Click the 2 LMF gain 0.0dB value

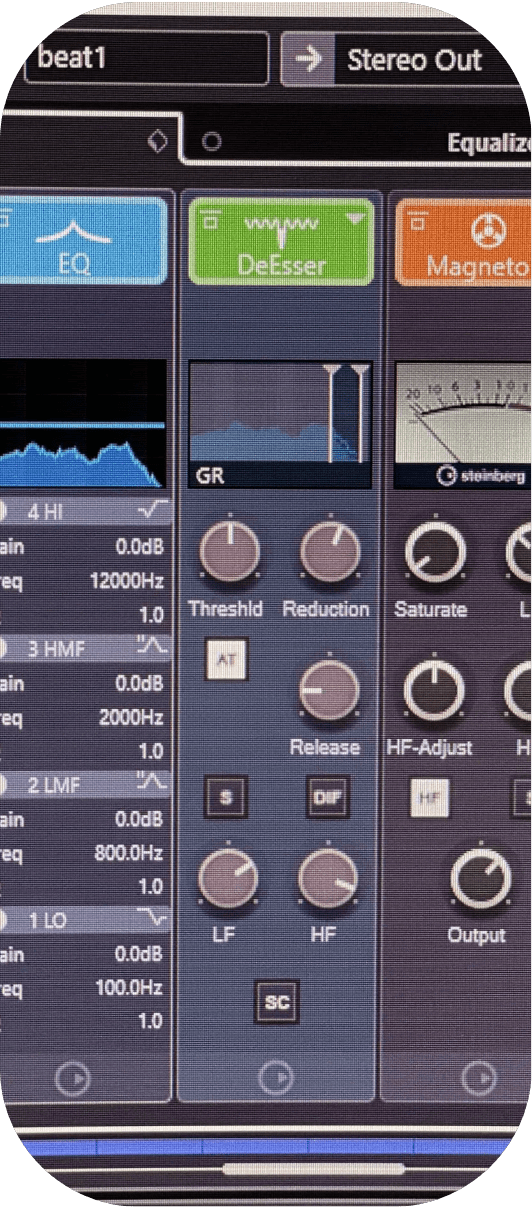(x=138, y=820)
